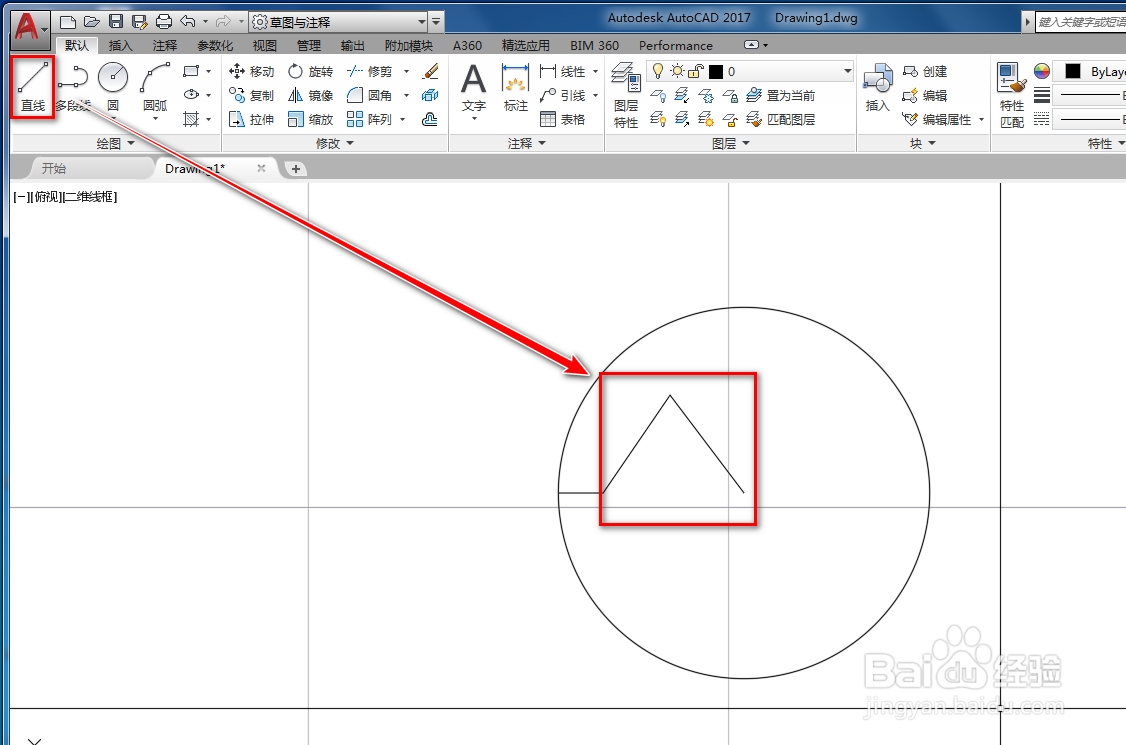Click the 缩放 (Scale) tool
1126x745 pixels.
[310, 119]
